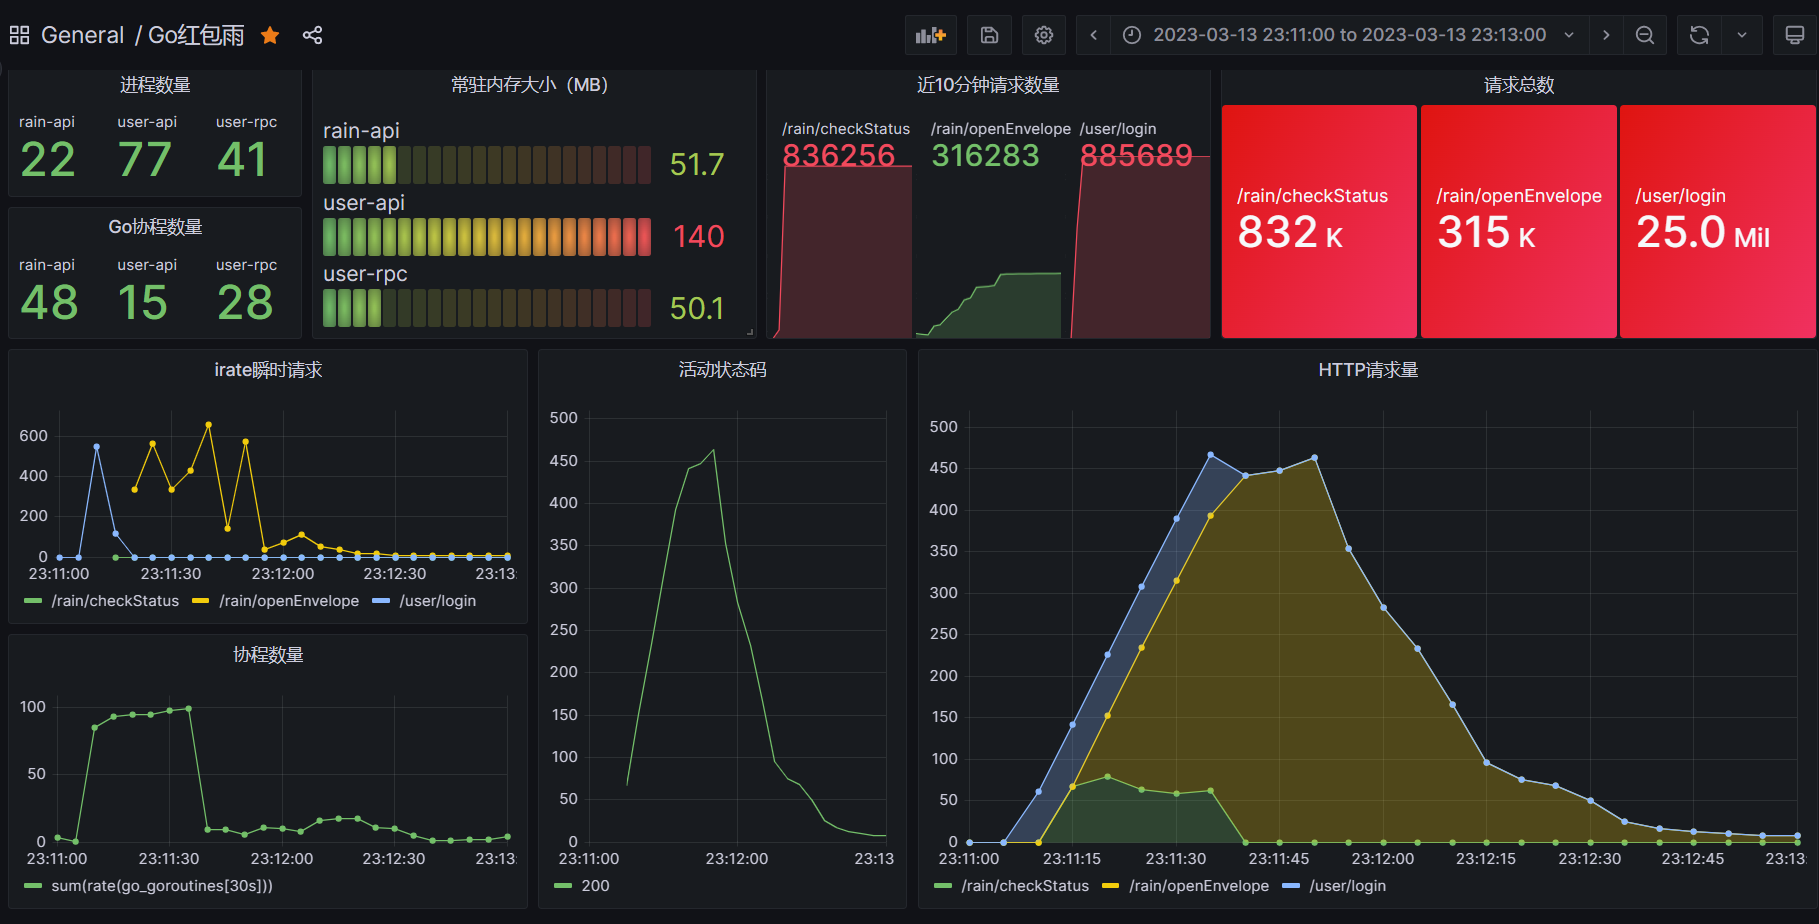The width and height of the screenshot is (1819, 924).
Task: Refresh the dashboard
Action: pyautogui.click(x=1699, y=35)
